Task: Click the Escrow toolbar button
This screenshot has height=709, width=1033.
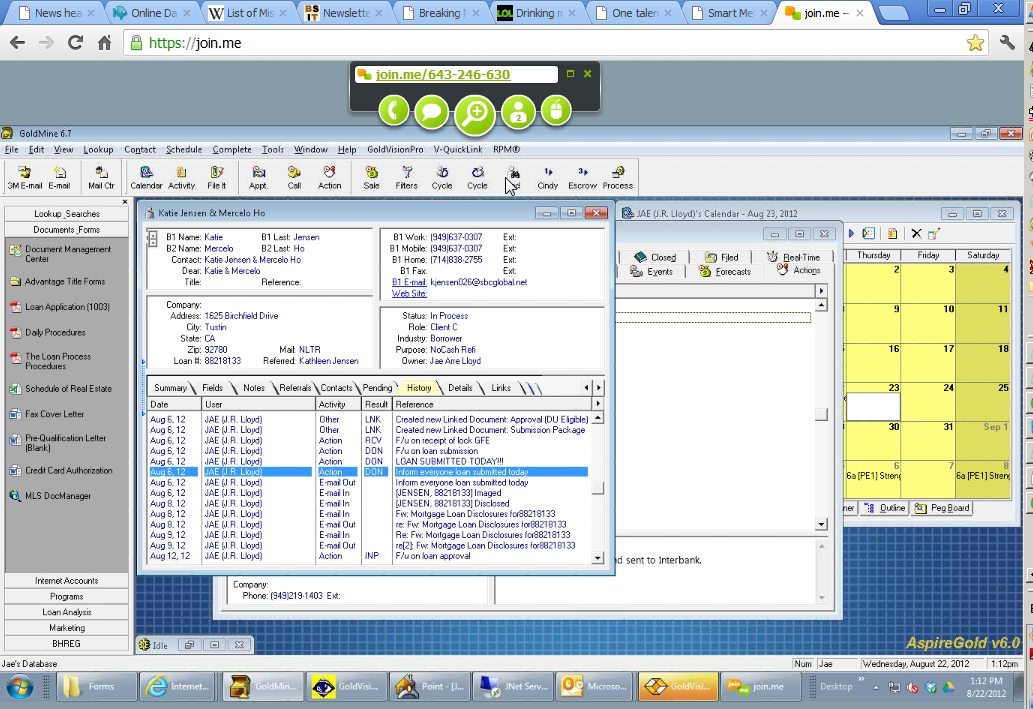Action: (582, 177)
